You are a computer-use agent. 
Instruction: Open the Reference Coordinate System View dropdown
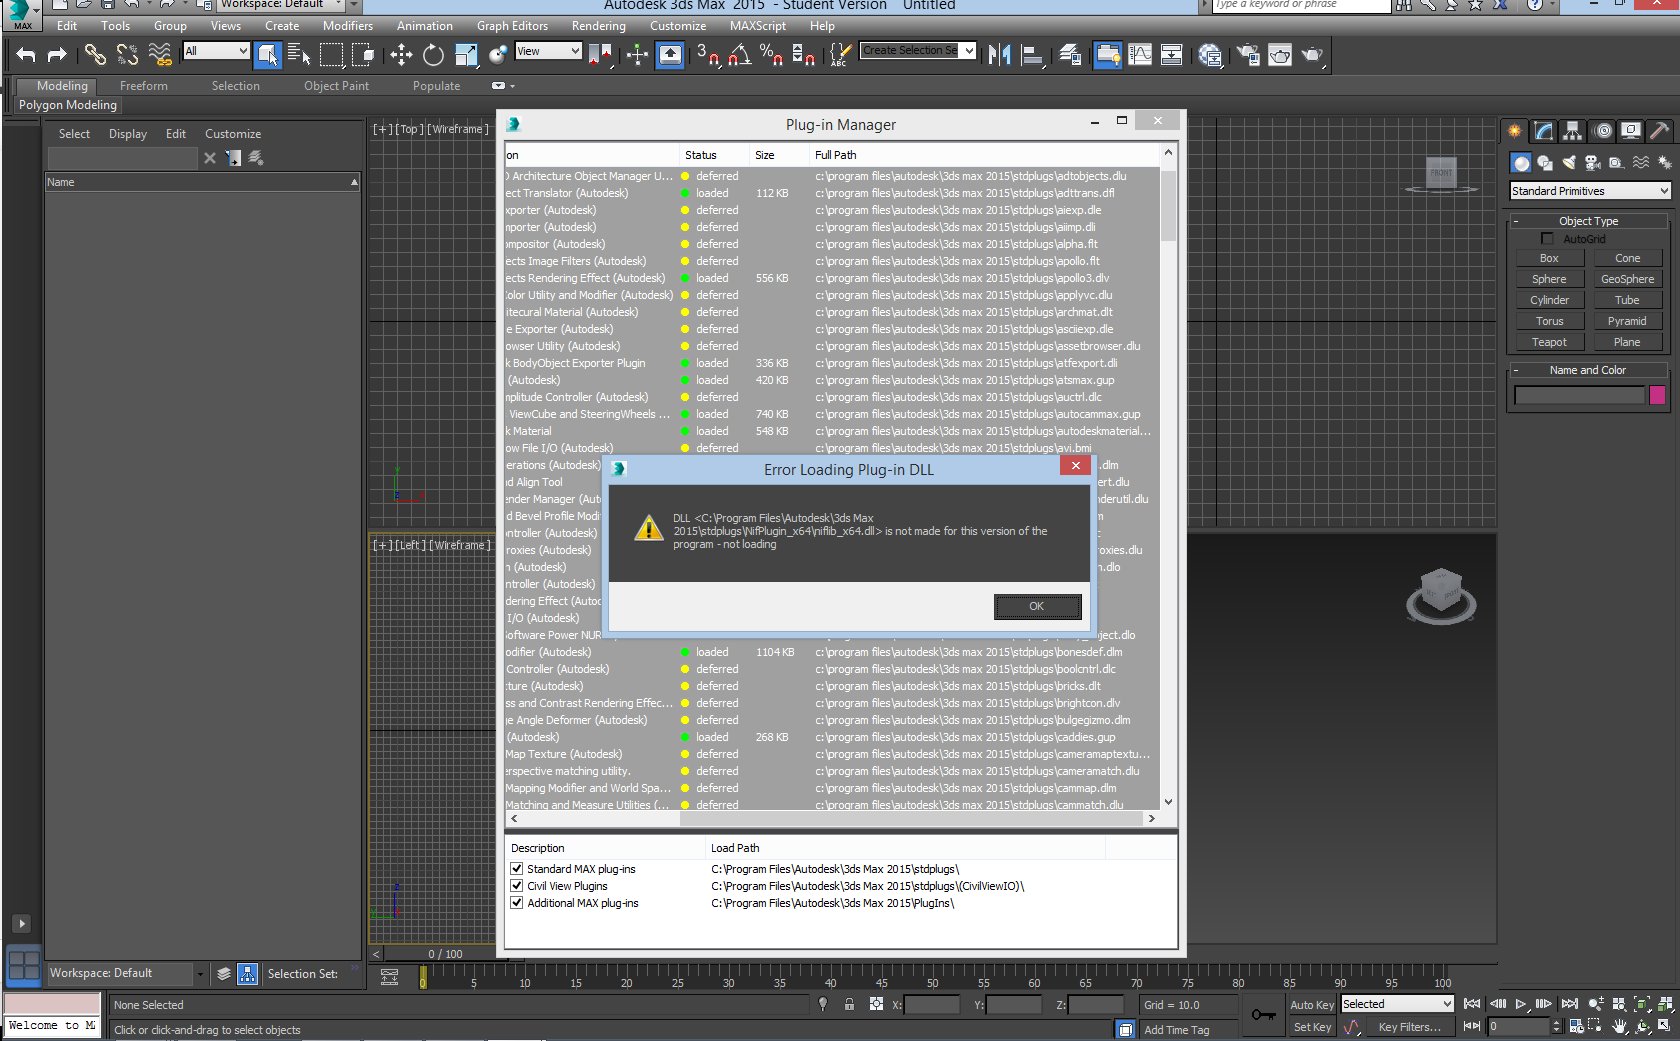point(548,51)
